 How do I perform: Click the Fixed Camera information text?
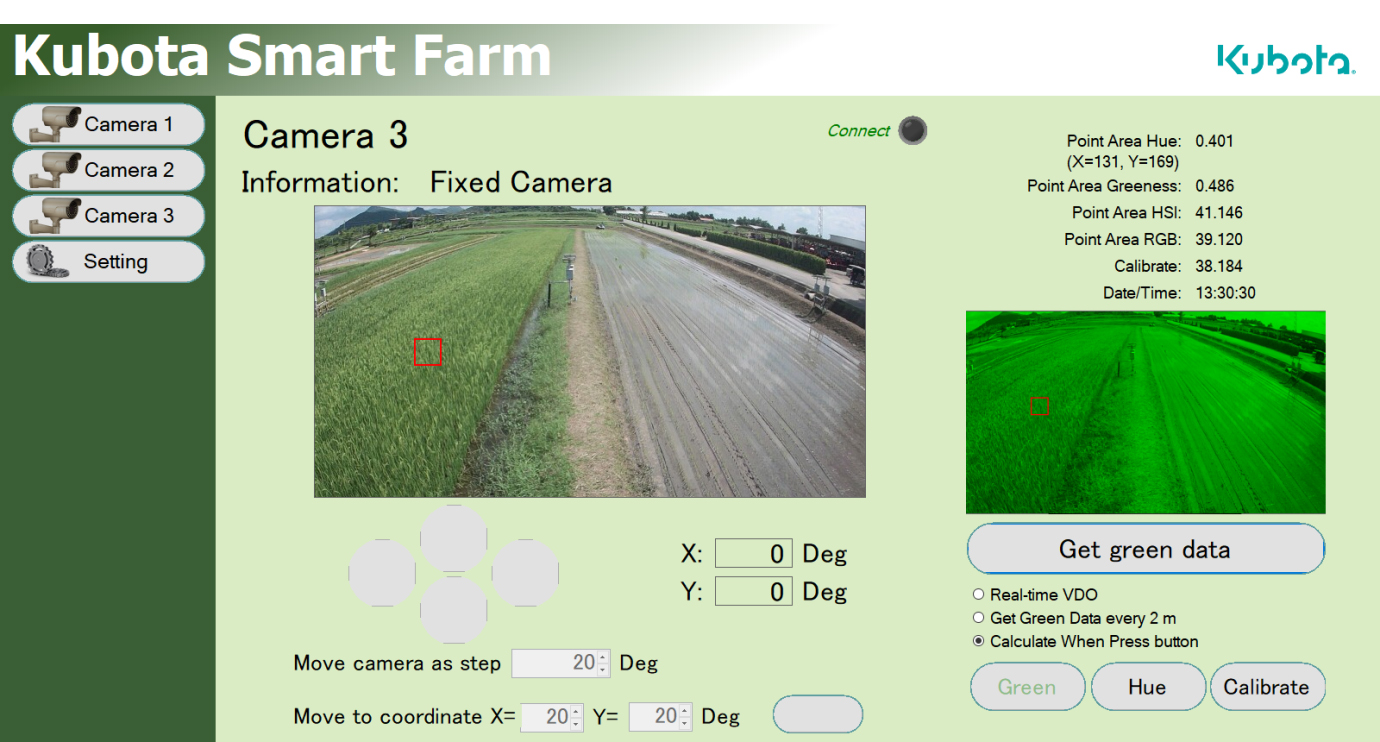(x=521, y=183)
